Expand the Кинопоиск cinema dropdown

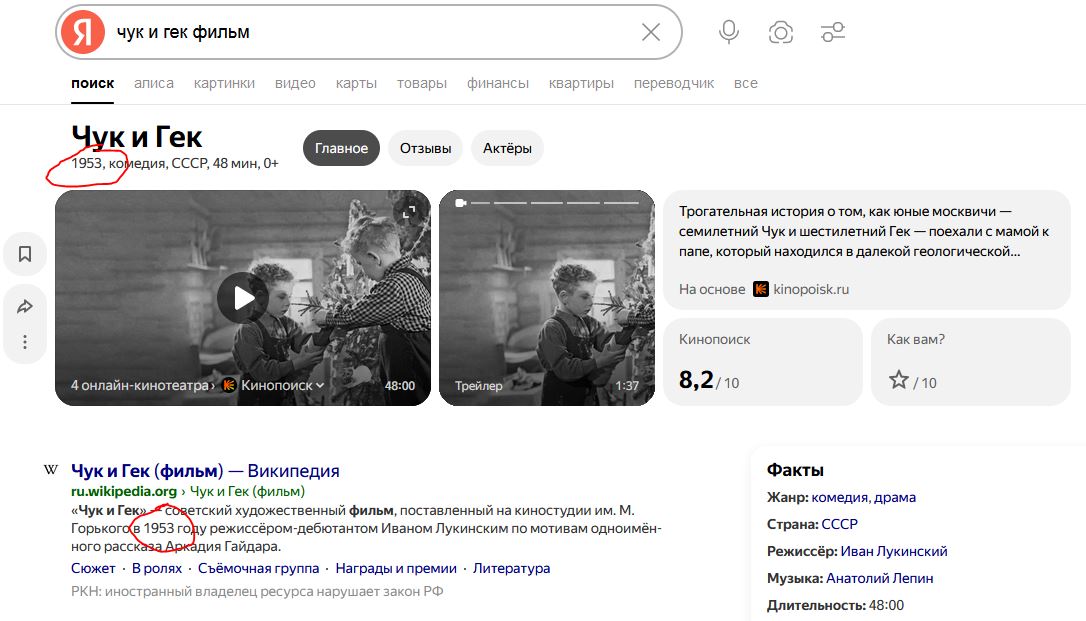coord(274,386)
